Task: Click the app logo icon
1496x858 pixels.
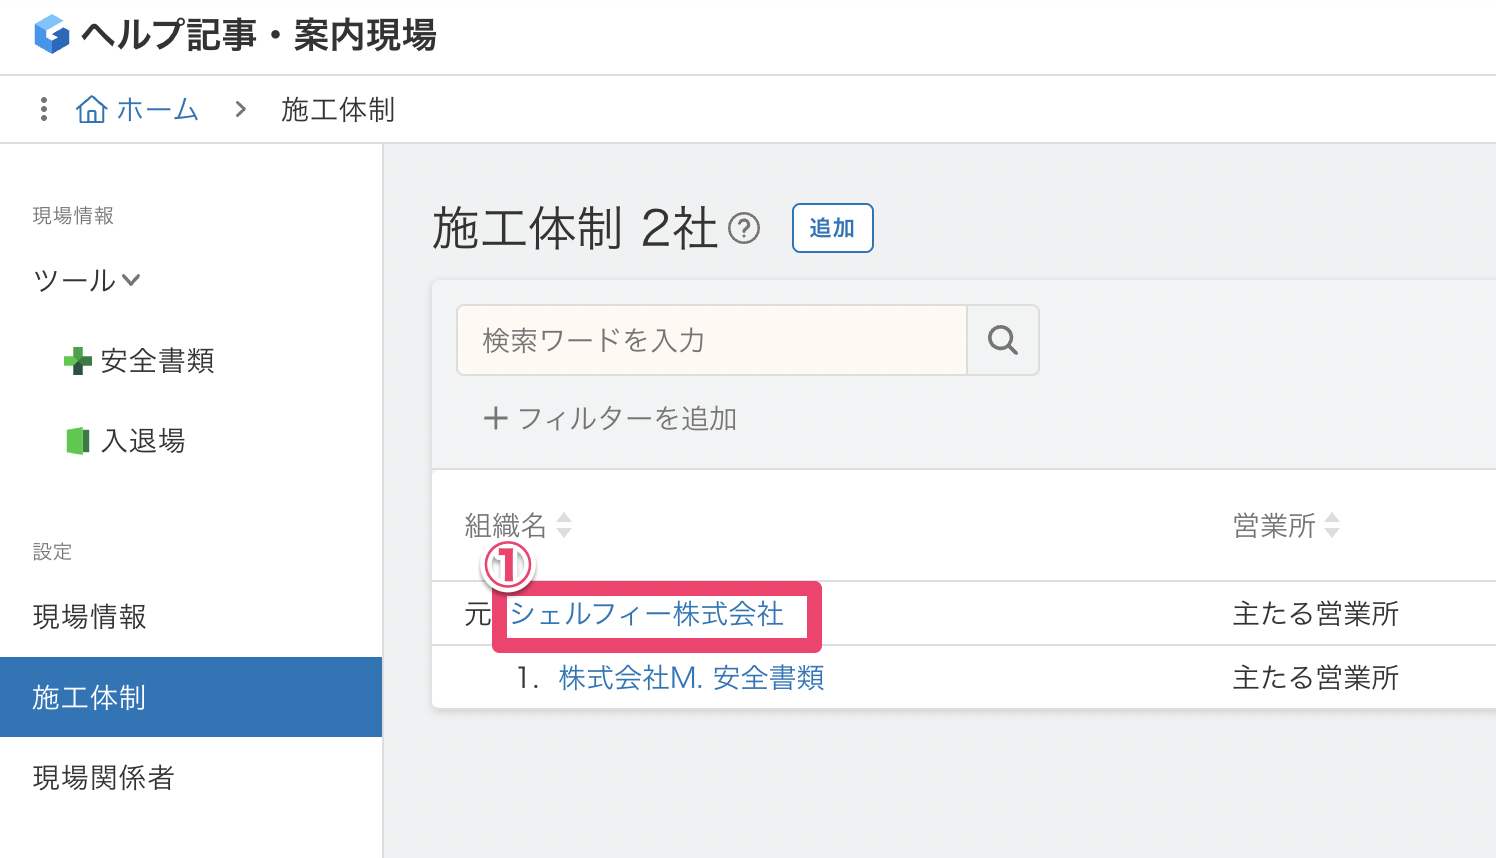Action: (50, 35)
